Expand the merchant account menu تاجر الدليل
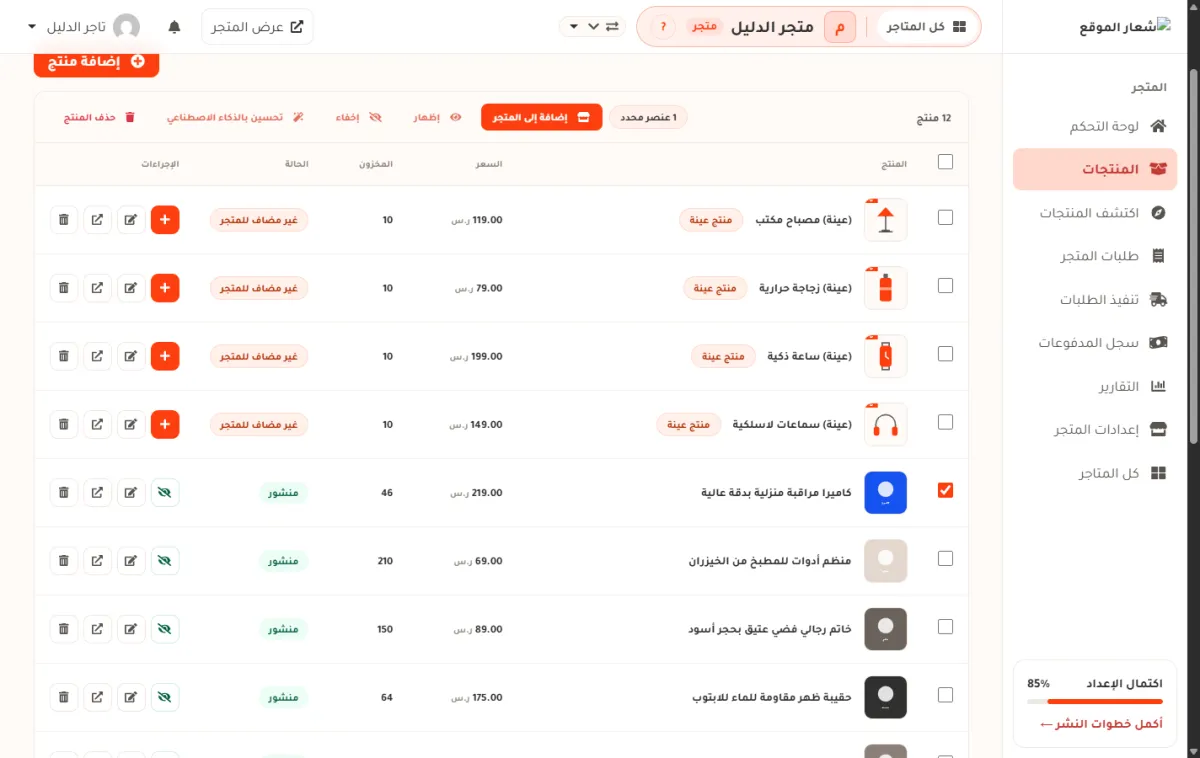 85,27
